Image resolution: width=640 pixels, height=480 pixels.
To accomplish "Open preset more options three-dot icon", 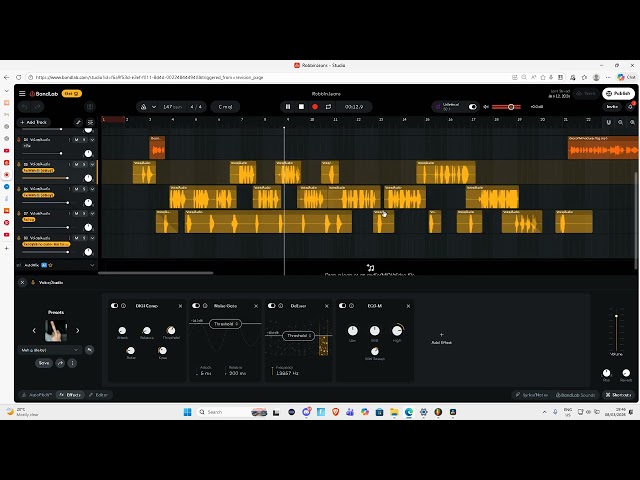I will [x=72, y=363].
